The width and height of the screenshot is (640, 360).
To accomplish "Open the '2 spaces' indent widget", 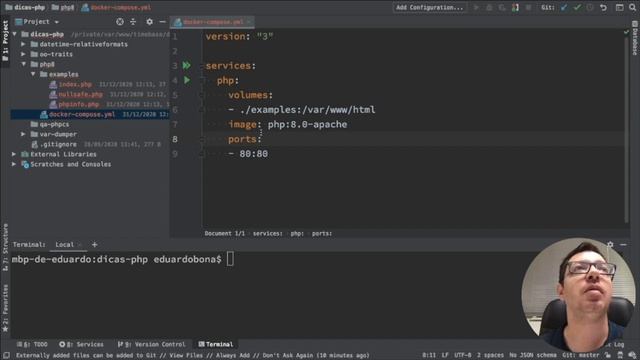I will pos(490,356).
